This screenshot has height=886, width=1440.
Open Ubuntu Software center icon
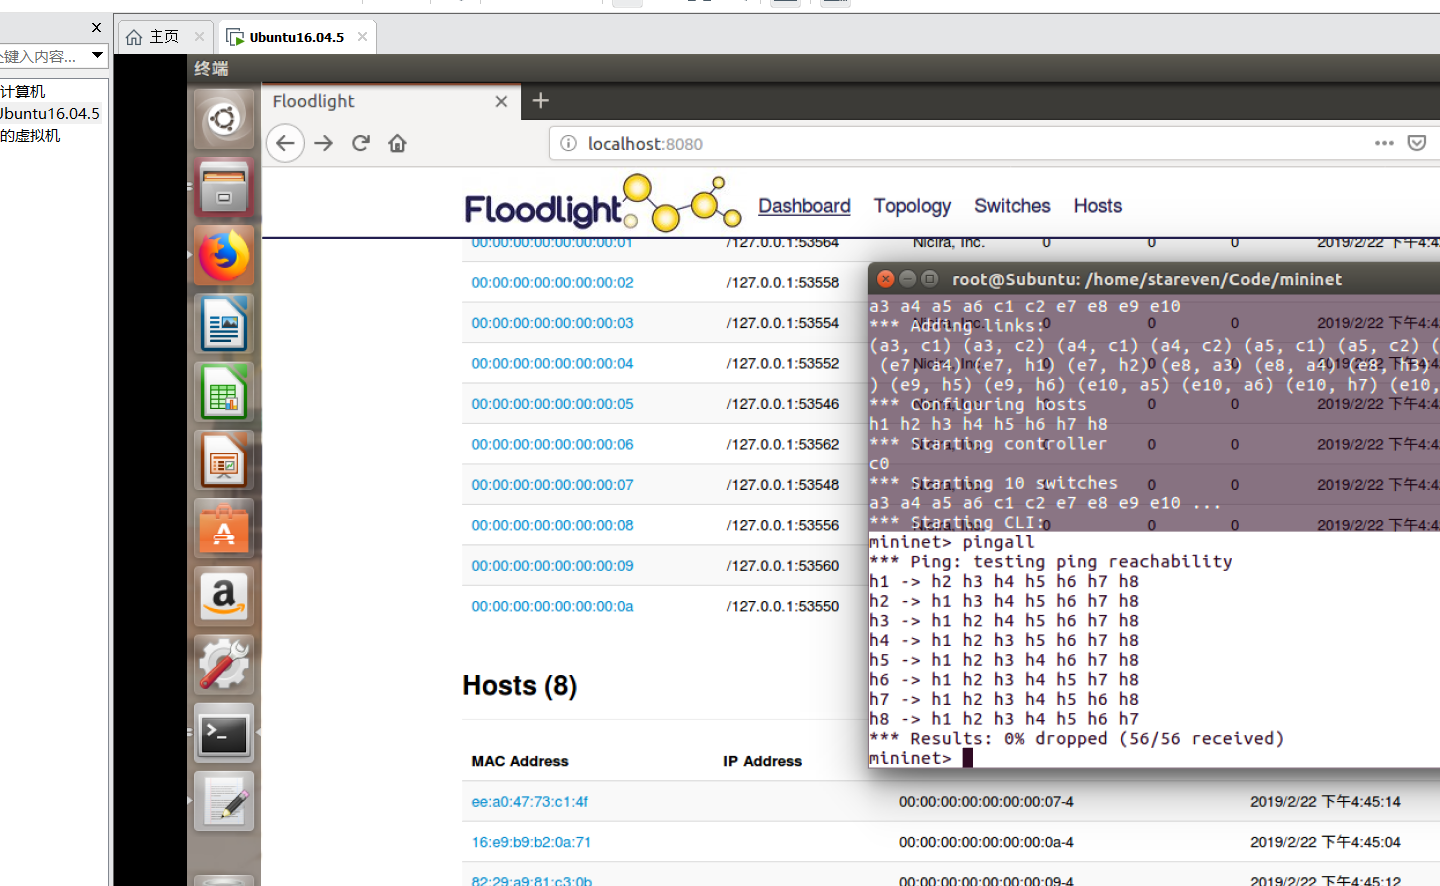[224, 528]
